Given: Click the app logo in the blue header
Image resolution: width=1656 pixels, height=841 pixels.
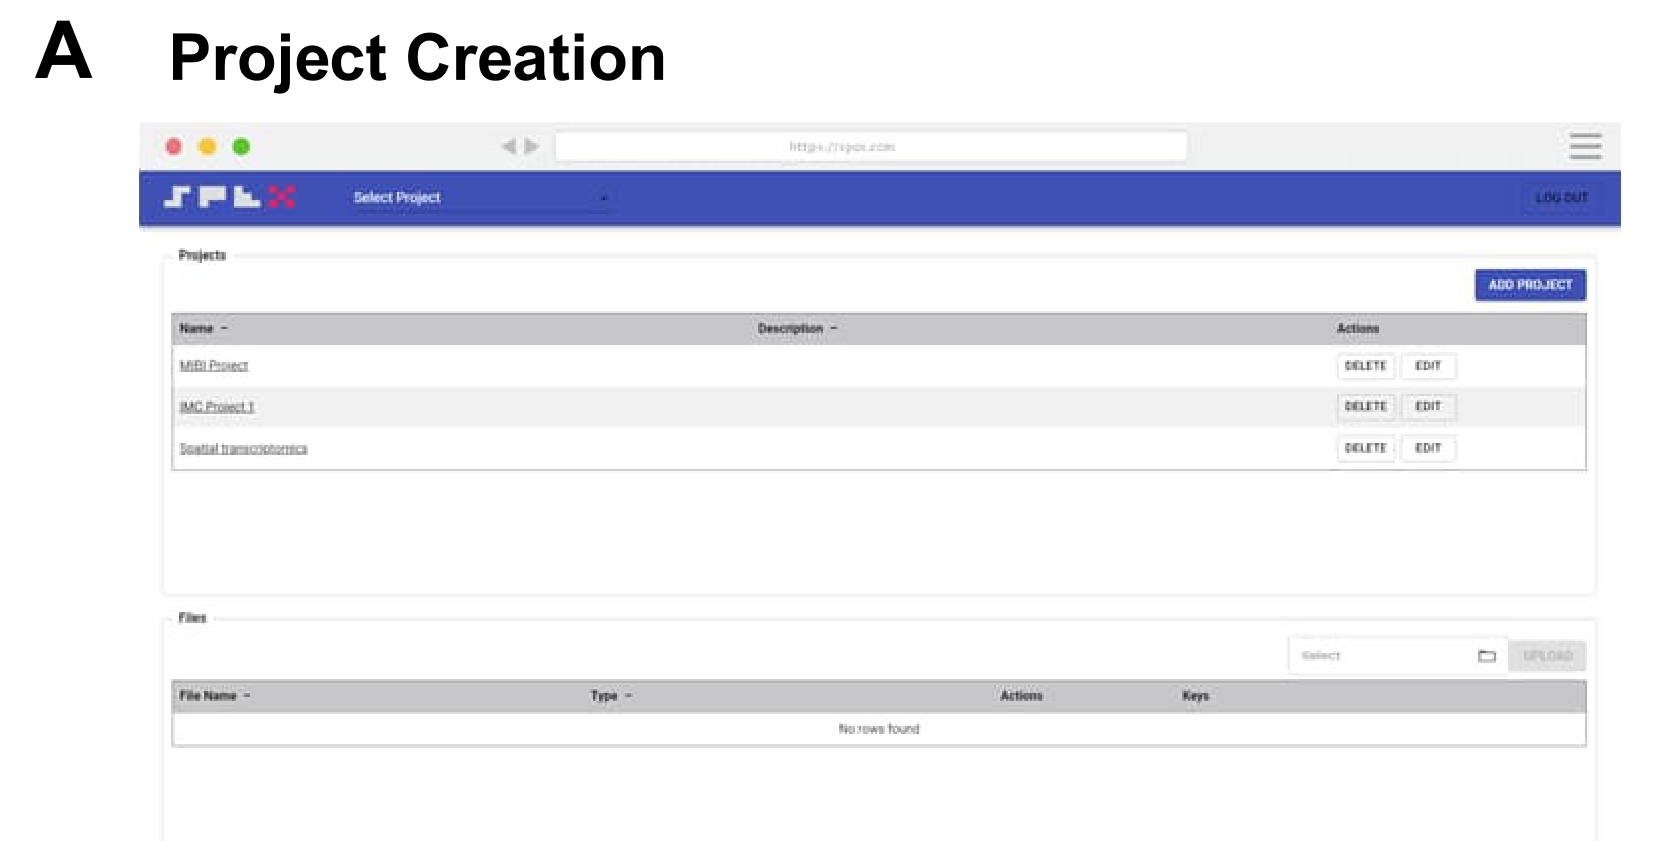Looking at the screenshot, I should pyautogui.click(x=229, y=197).
